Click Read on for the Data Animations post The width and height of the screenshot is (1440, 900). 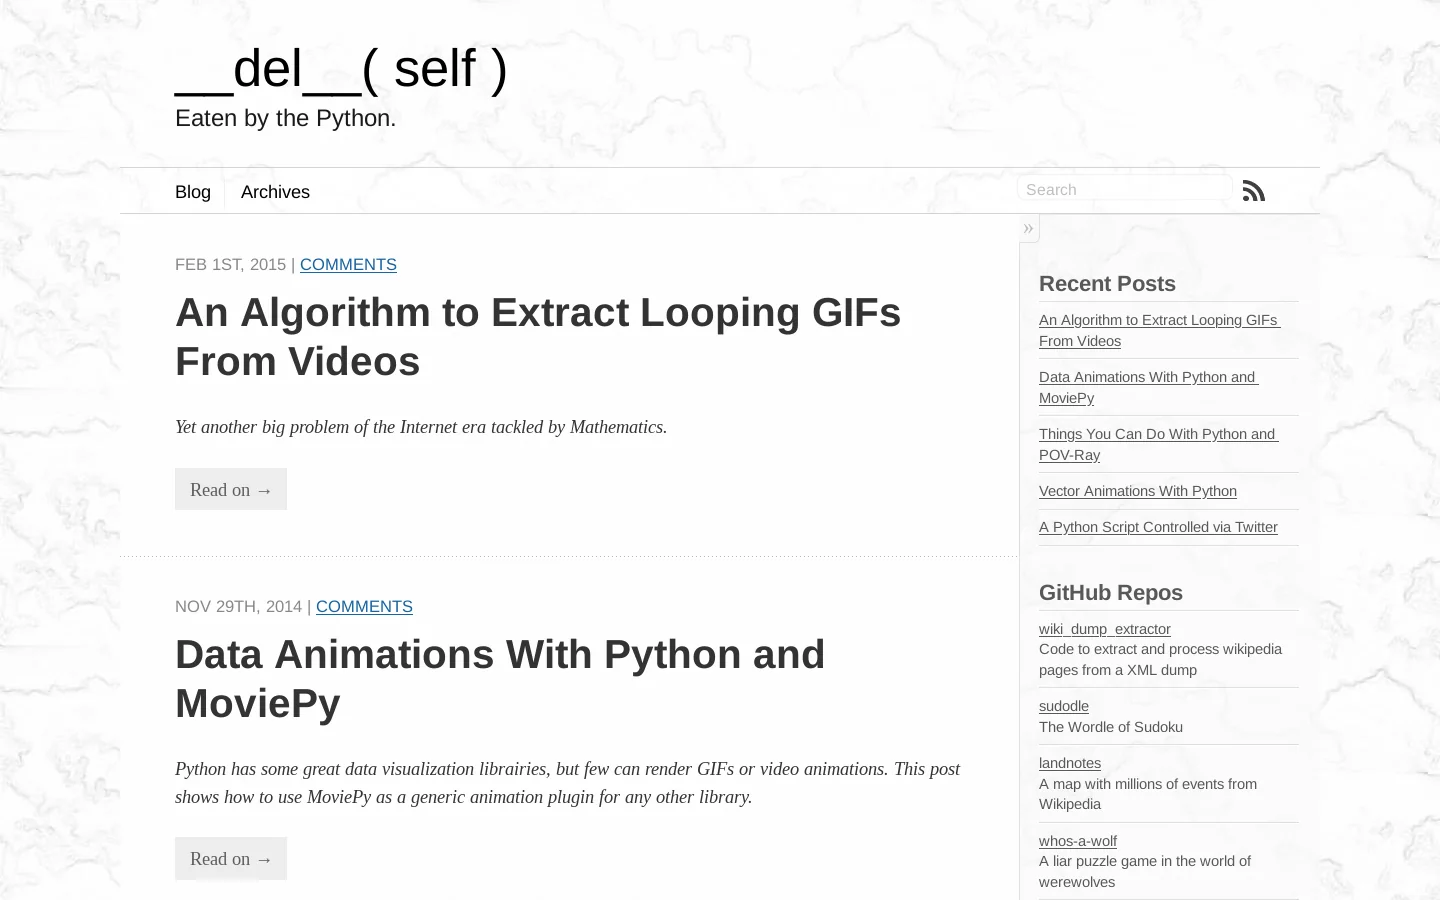pyautogui.click(x=231, y=858)
